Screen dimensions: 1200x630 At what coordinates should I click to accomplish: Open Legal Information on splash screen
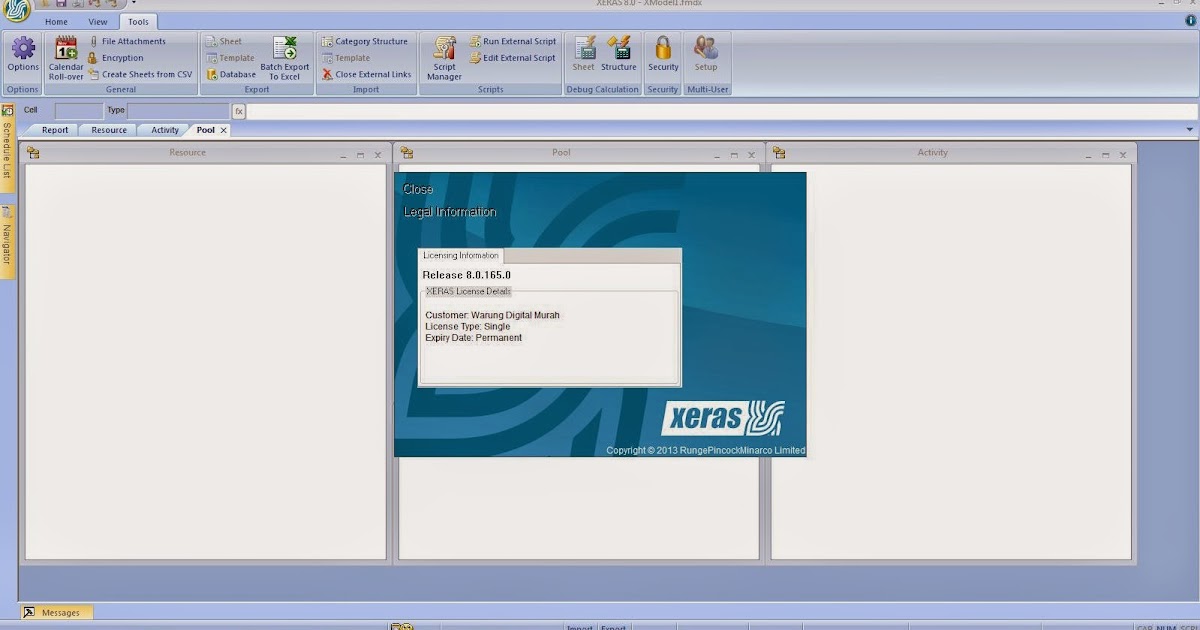pos(450,212)
